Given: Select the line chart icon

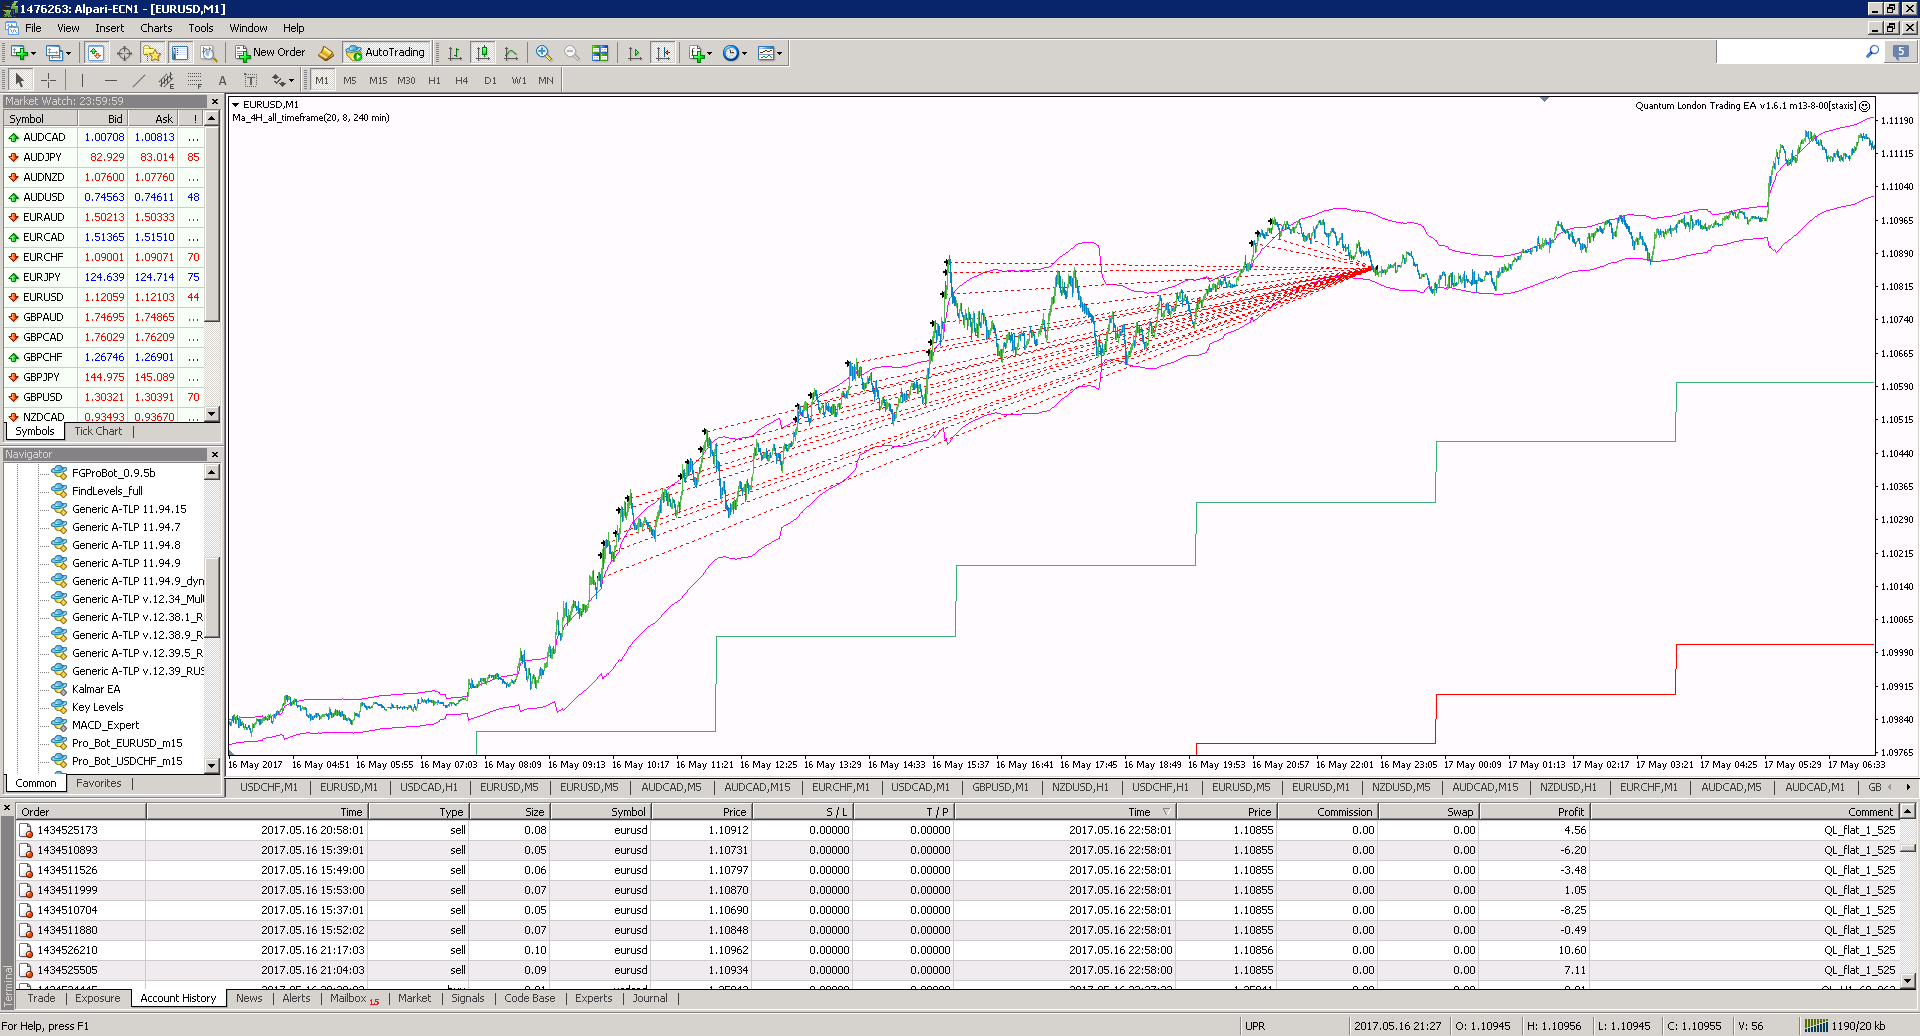Looking at the screenshot, I should pyautogui.click(x=511, y=53).
